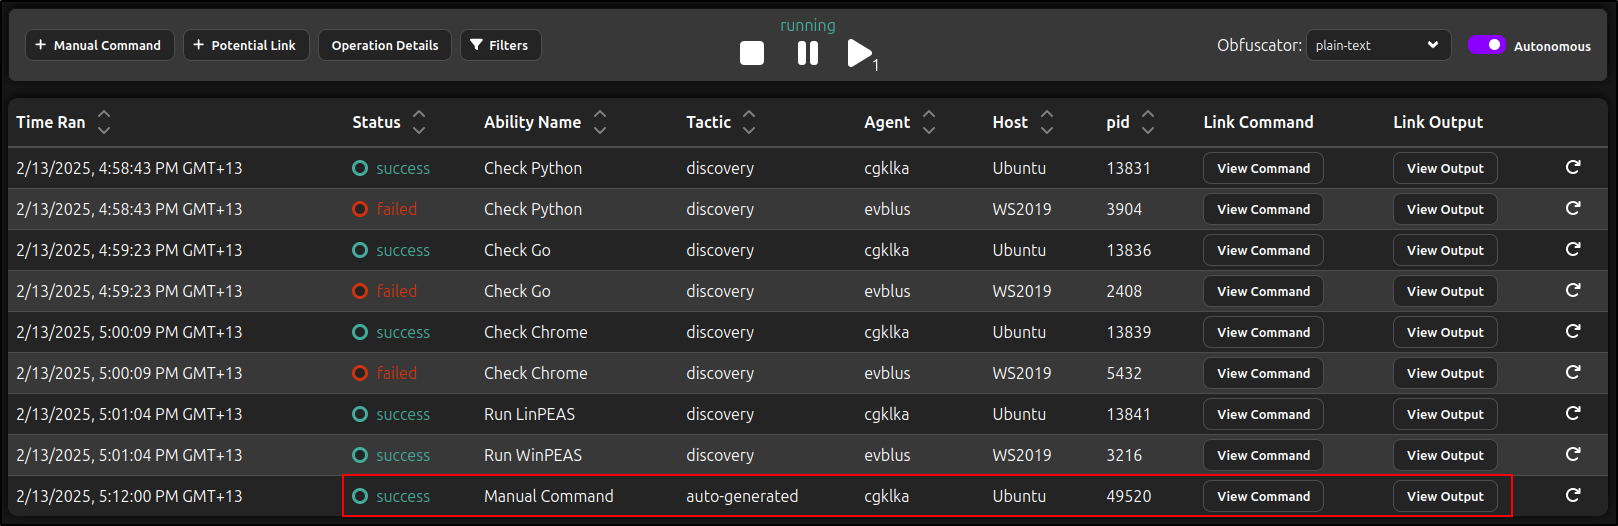Click refresh icon on pid 2408 row
The image size is (1618, 526).
tap(1573, 290)
